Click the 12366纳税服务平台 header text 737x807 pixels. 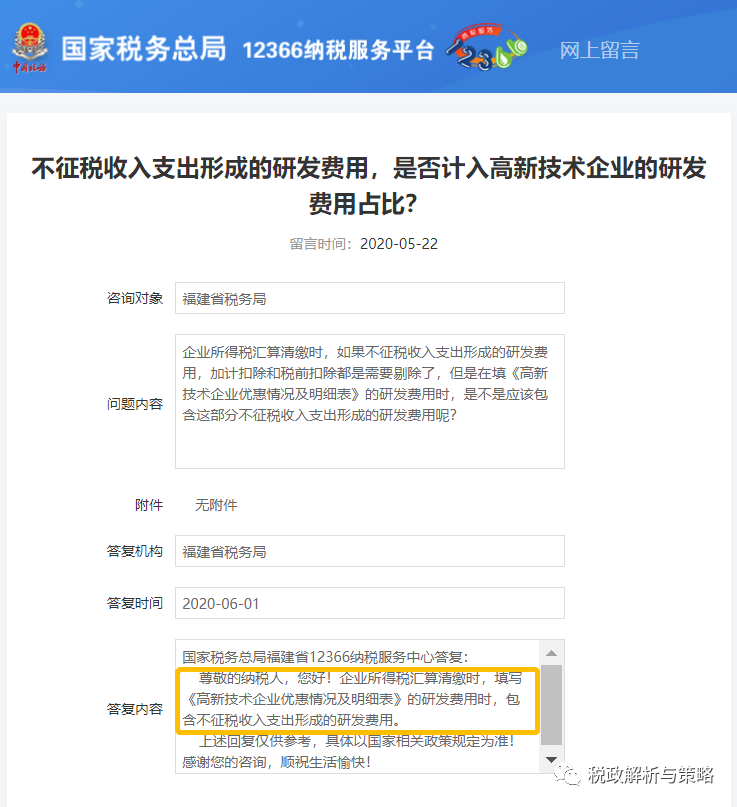(338, 50)
